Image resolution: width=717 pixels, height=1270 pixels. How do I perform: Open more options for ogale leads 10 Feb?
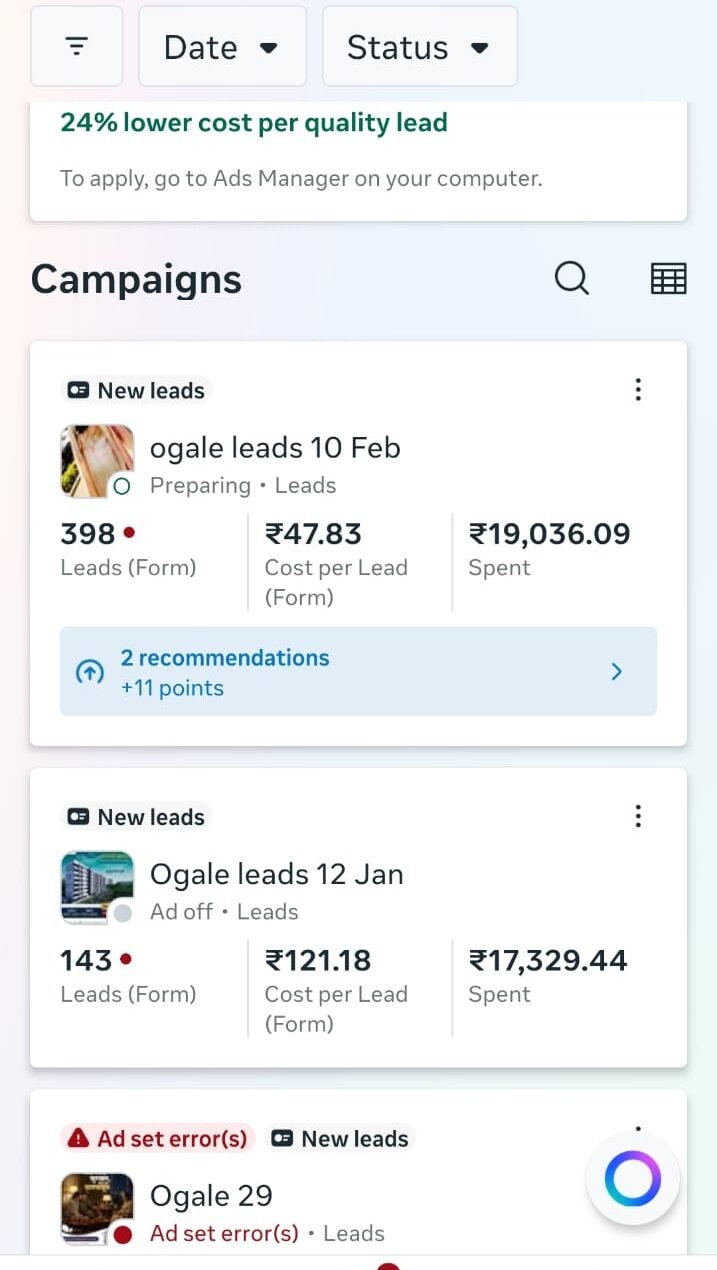point(638,390)
